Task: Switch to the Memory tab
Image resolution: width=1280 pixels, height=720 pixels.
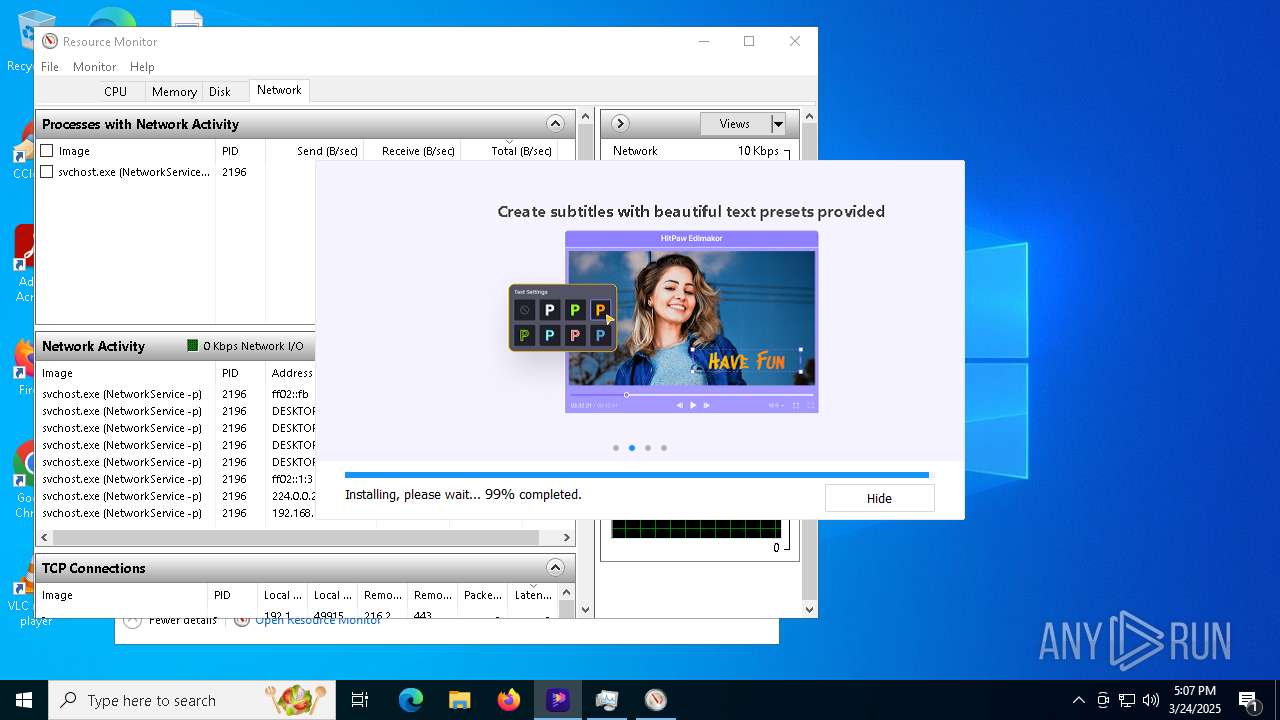Action: pyautogui.click(x=174, y=91)
